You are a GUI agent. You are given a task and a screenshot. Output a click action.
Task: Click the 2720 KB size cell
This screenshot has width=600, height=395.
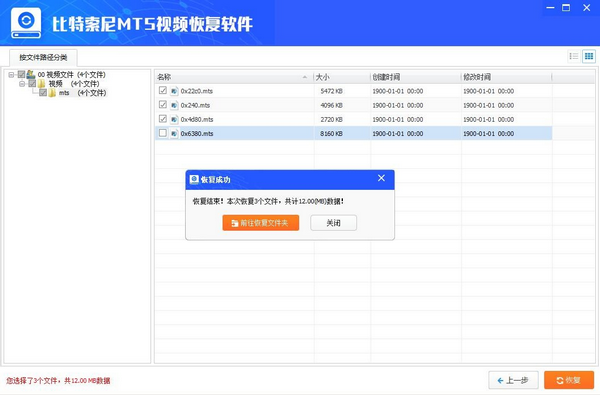click(x=331, y=119)
